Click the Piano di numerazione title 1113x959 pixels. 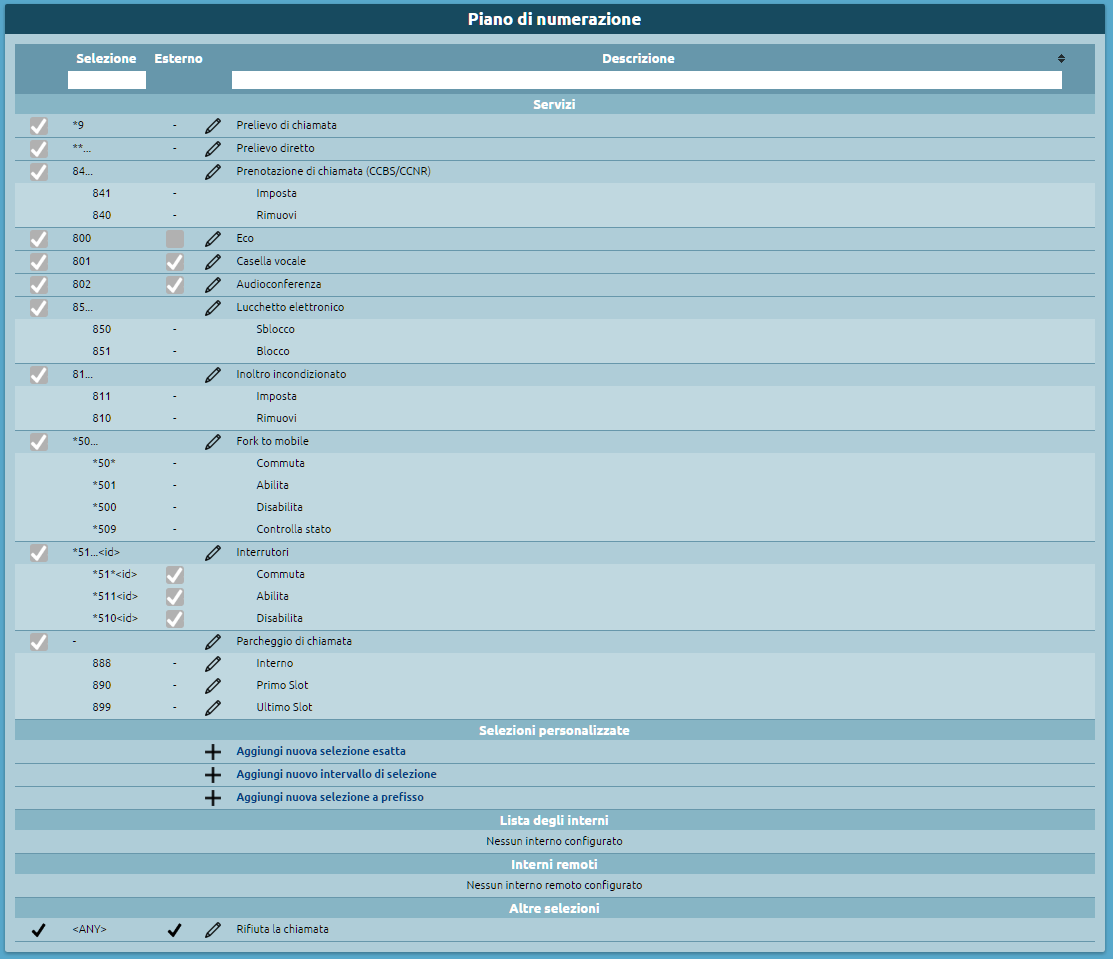554,19
